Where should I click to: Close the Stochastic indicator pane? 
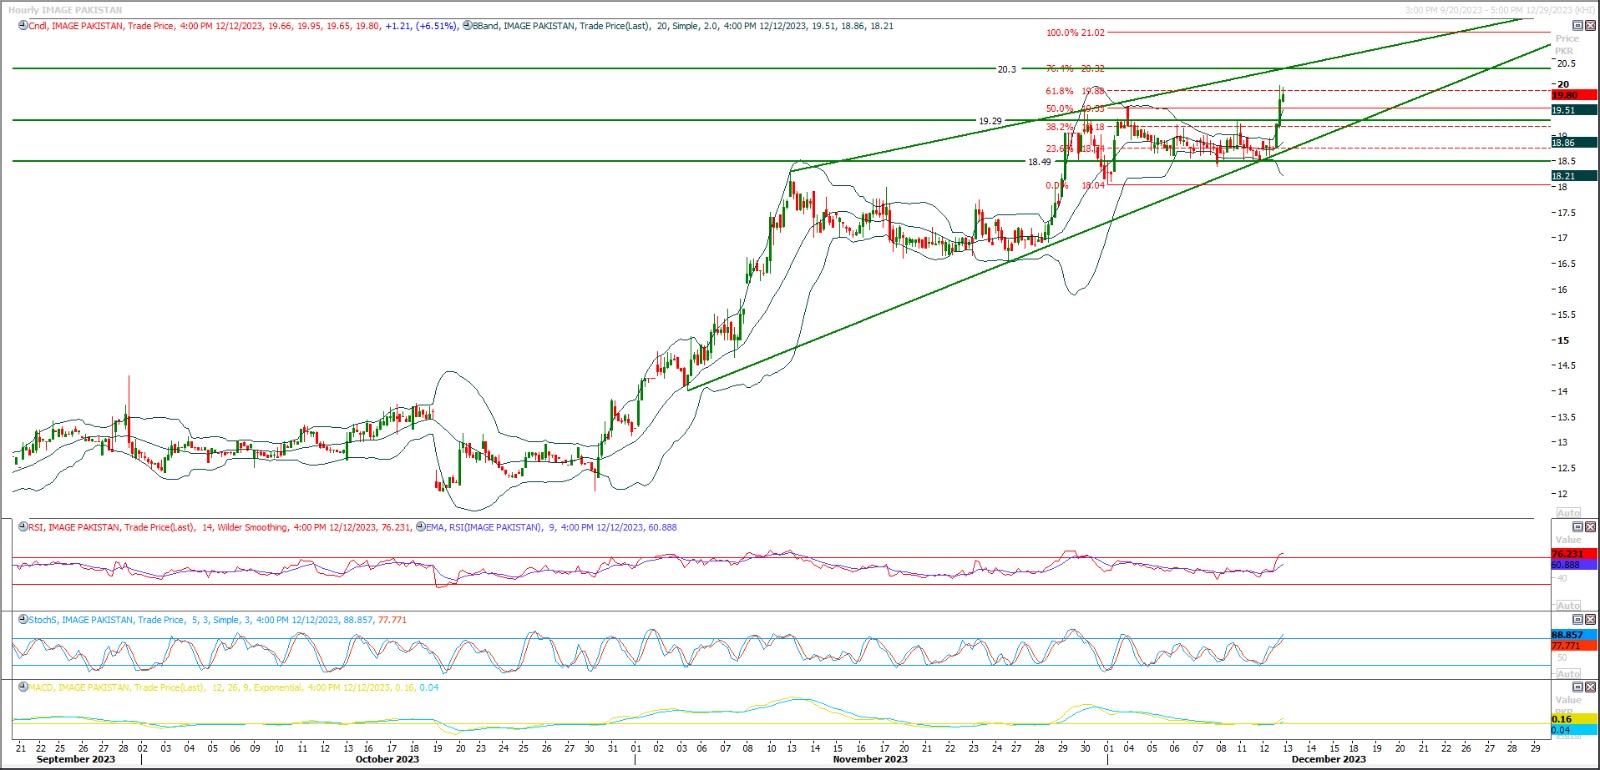pyautogui.click(x=1591, y=620)
